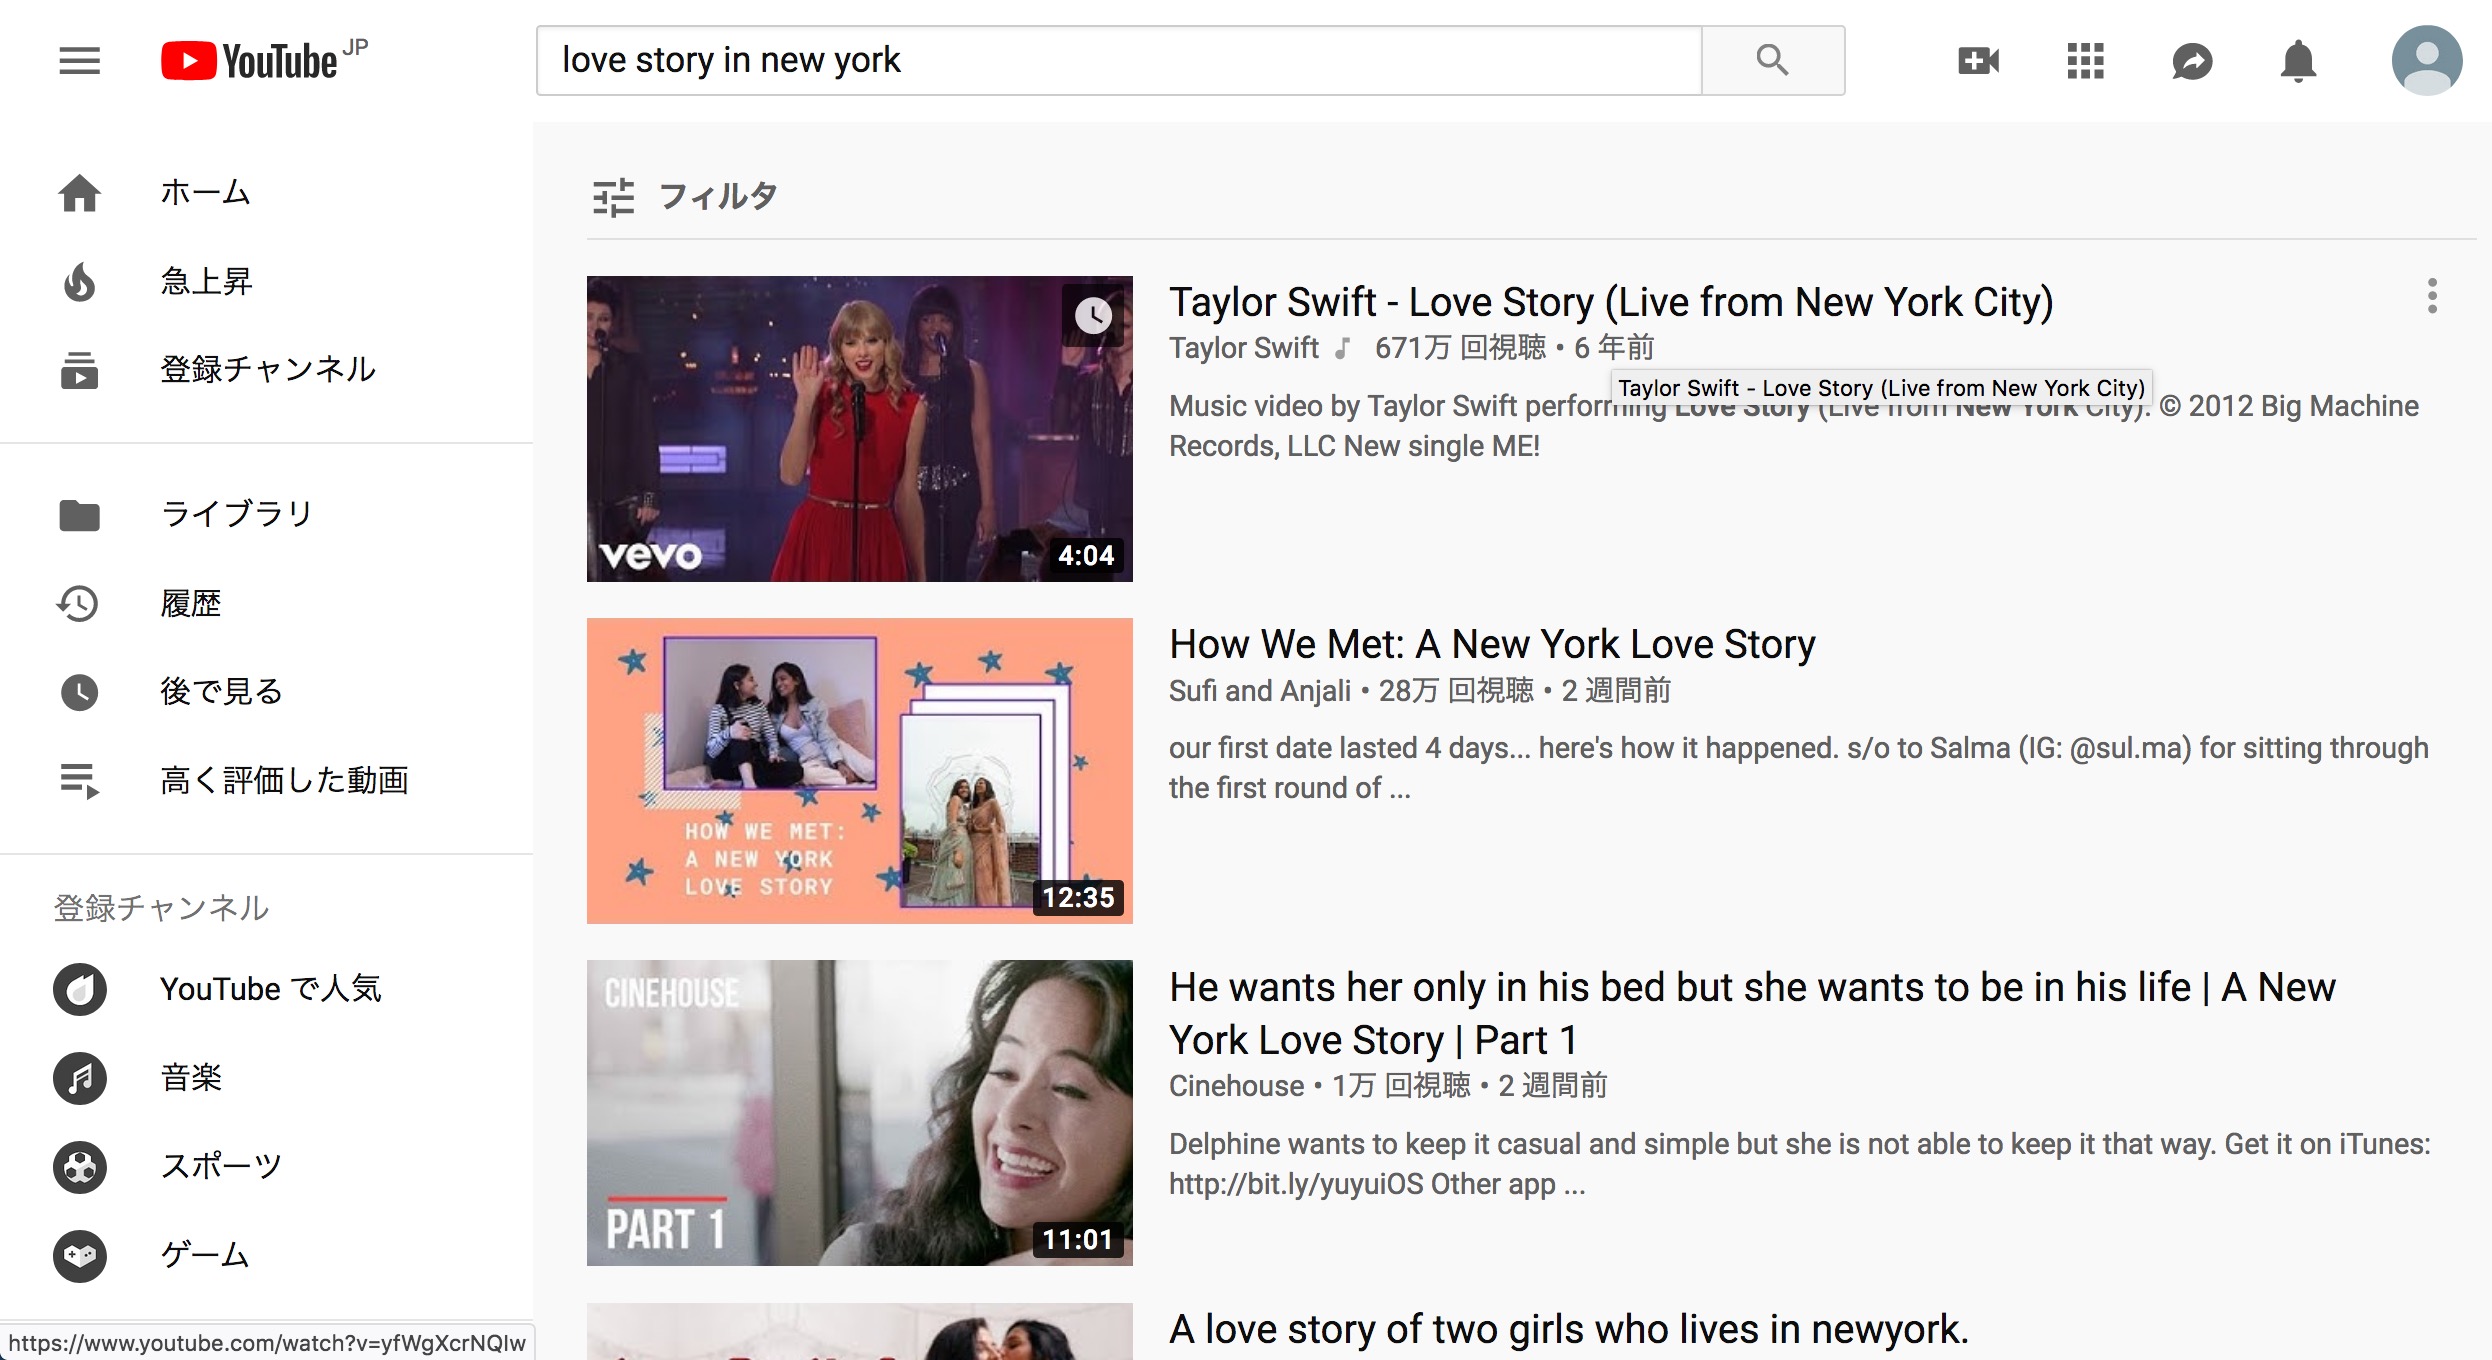Click the YouTube JP logo
This screenshot has width=2492, height=1360.
coord(264,60)
